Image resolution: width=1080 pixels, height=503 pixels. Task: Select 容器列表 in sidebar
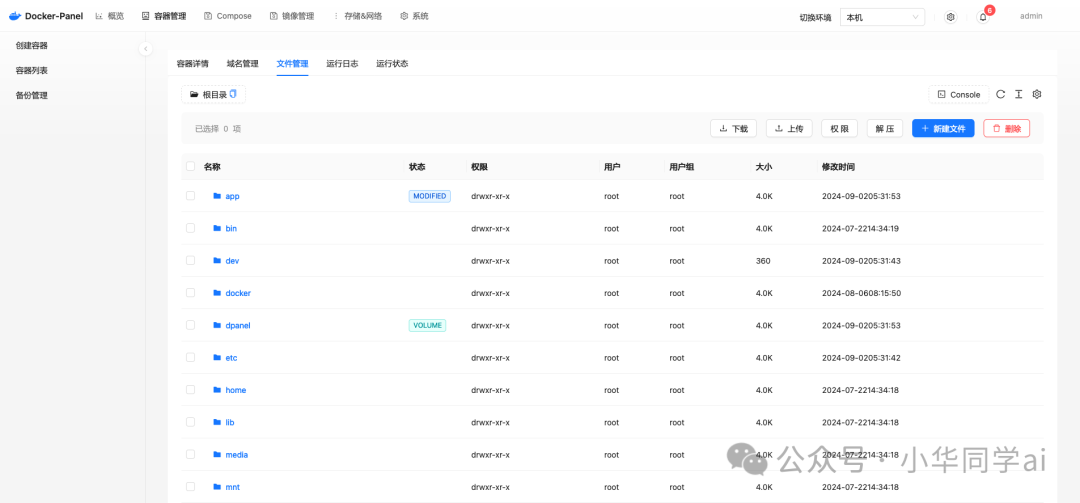[32, 70]
